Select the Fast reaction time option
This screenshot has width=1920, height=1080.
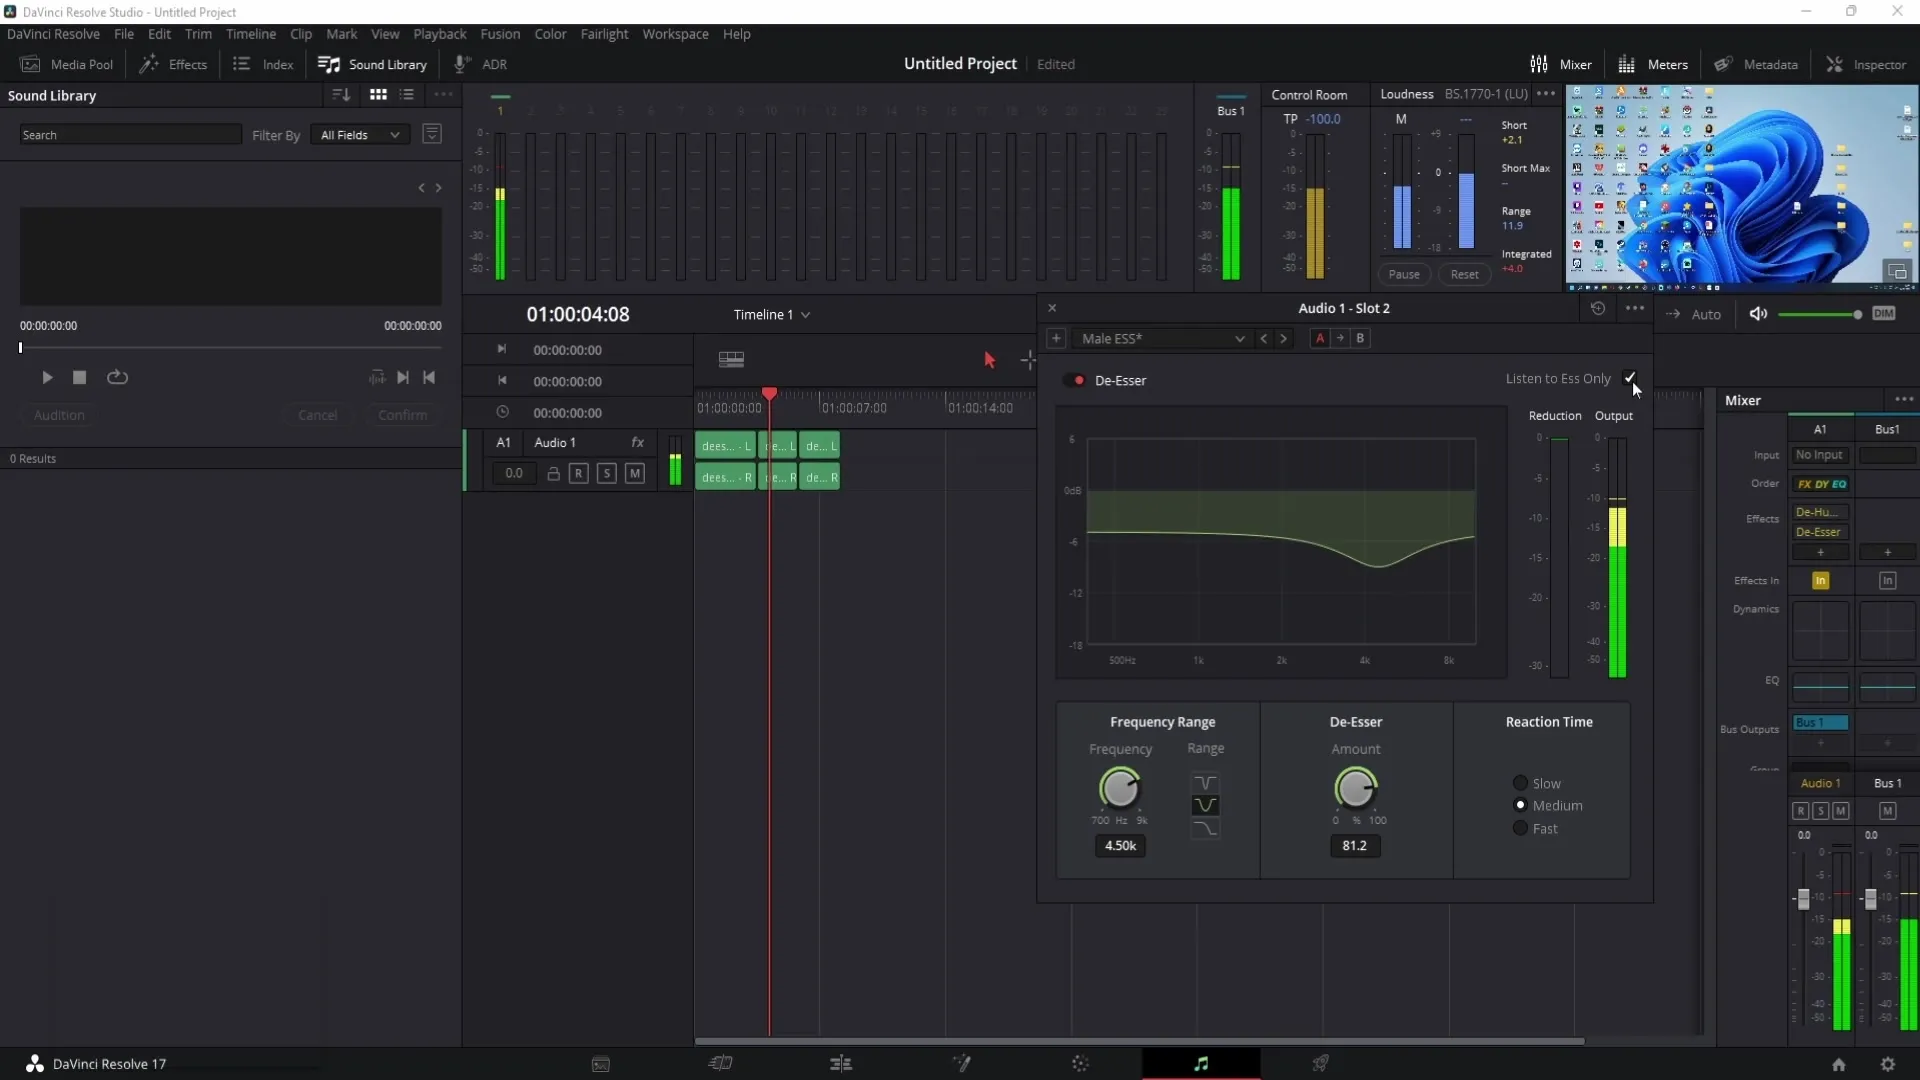pos(1520,828)
